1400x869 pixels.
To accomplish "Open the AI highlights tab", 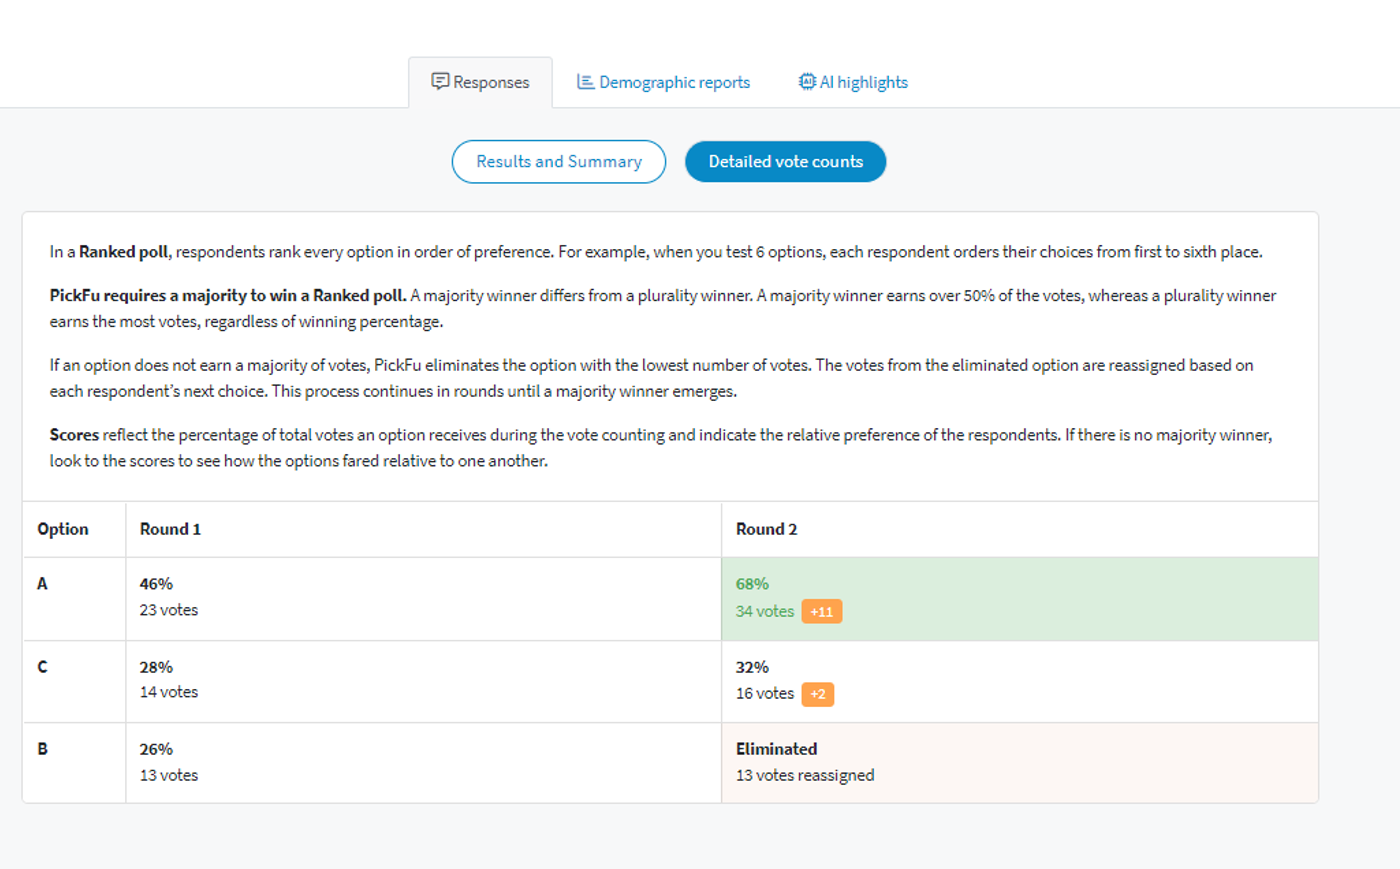I will coord(853,82).
